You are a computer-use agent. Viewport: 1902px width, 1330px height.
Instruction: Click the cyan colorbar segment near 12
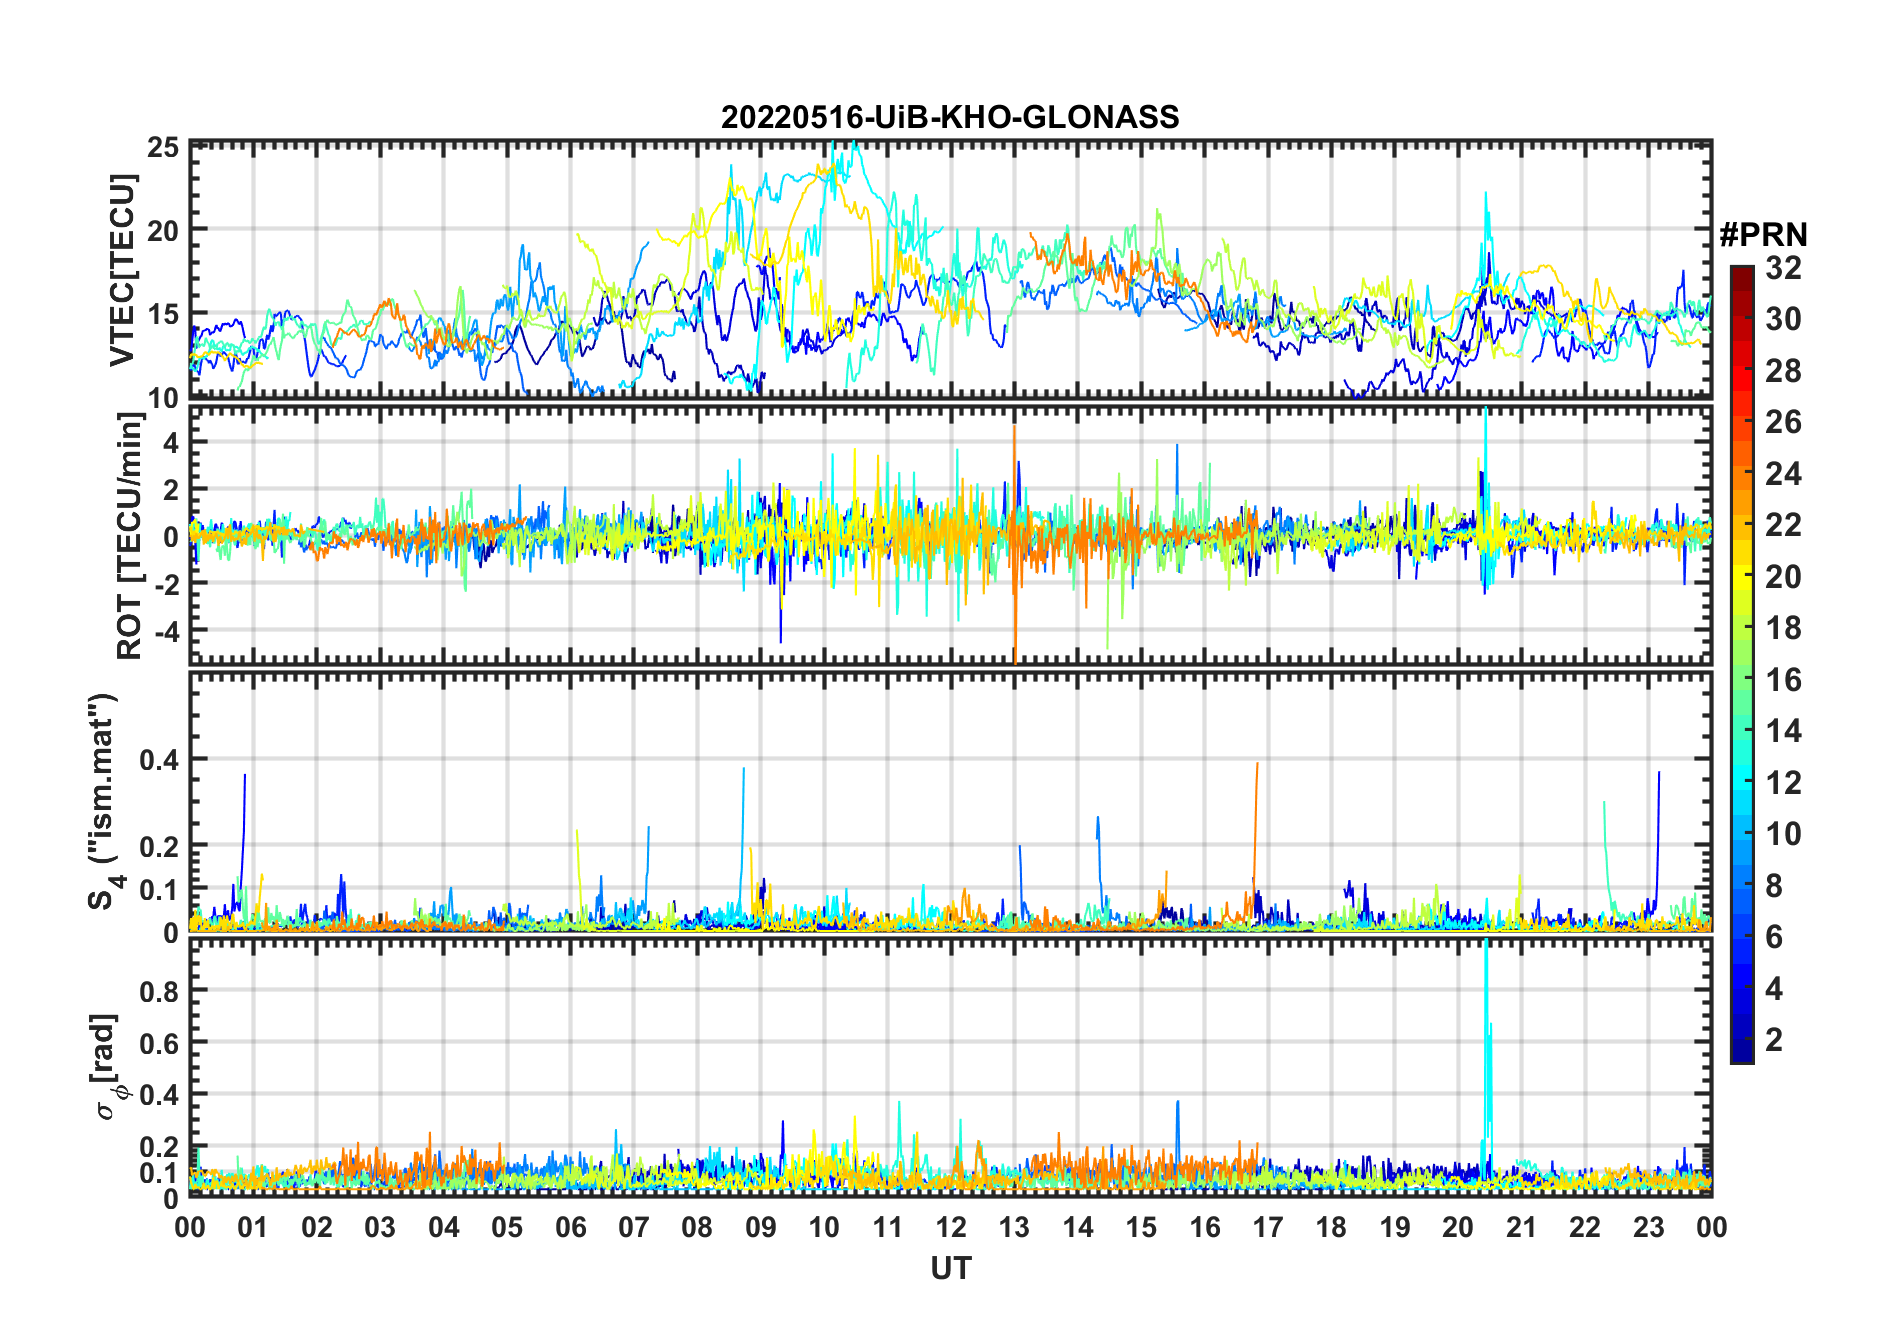pyautogui.click(x=1742, y=781)
